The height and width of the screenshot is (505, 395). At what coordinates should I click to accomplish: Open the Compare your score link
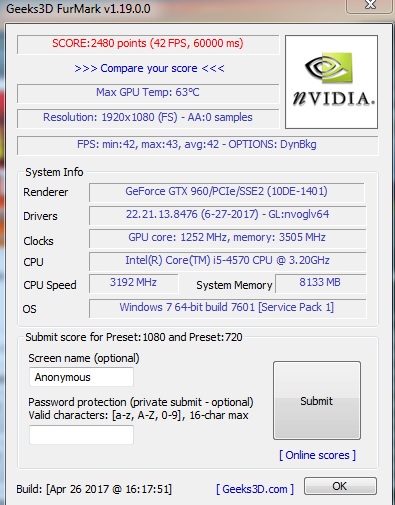149,68
